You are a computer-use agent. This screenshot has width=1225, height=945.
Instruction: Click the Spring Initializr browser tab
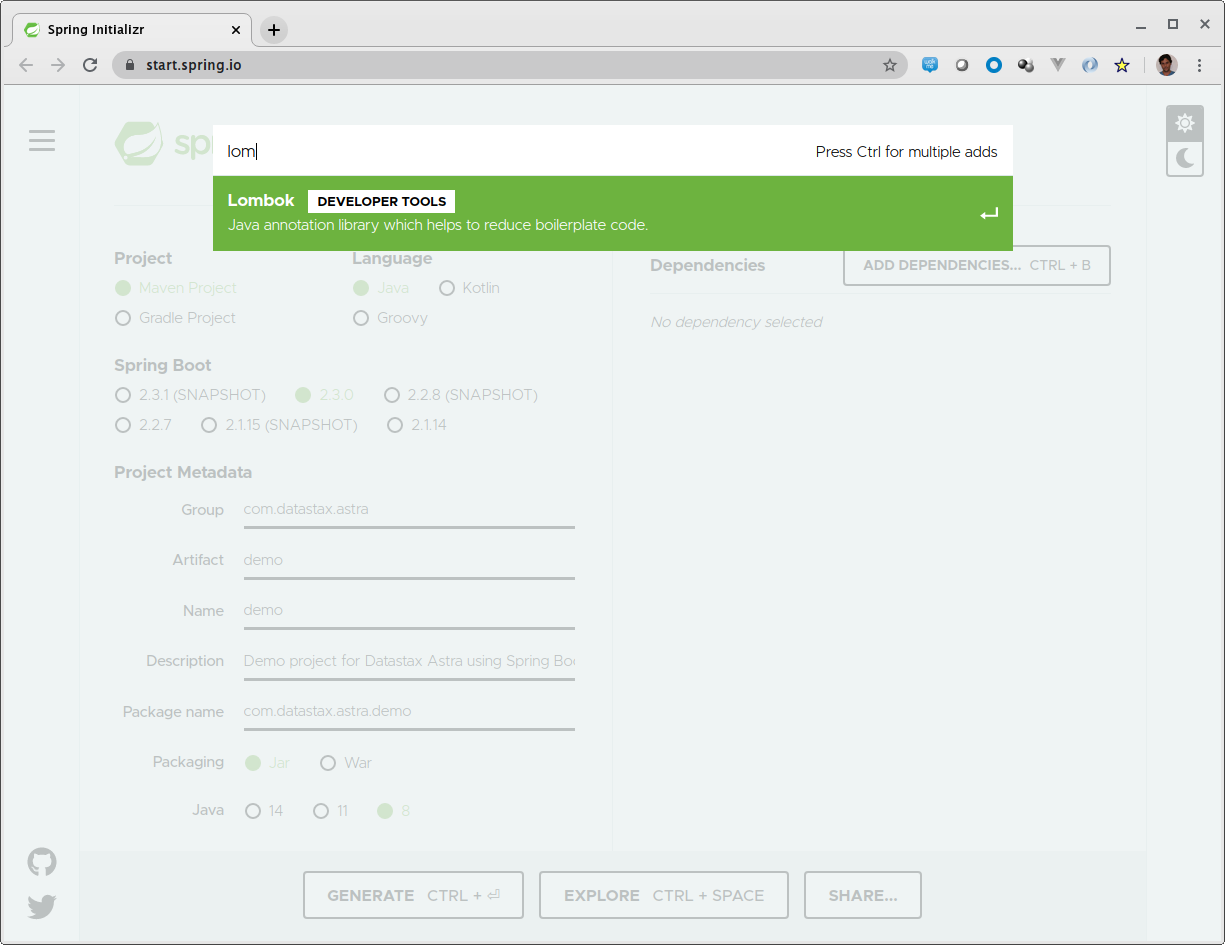pos(131,30)
